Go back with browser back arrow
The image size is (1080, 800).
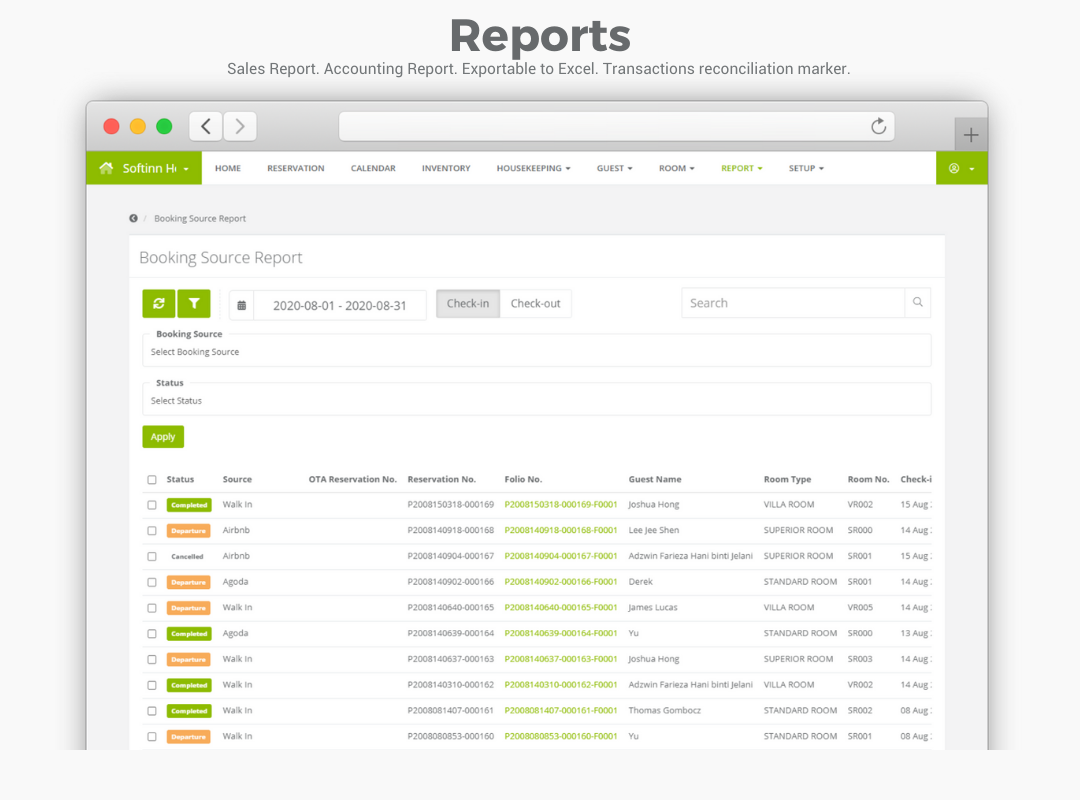pos(206,126)
